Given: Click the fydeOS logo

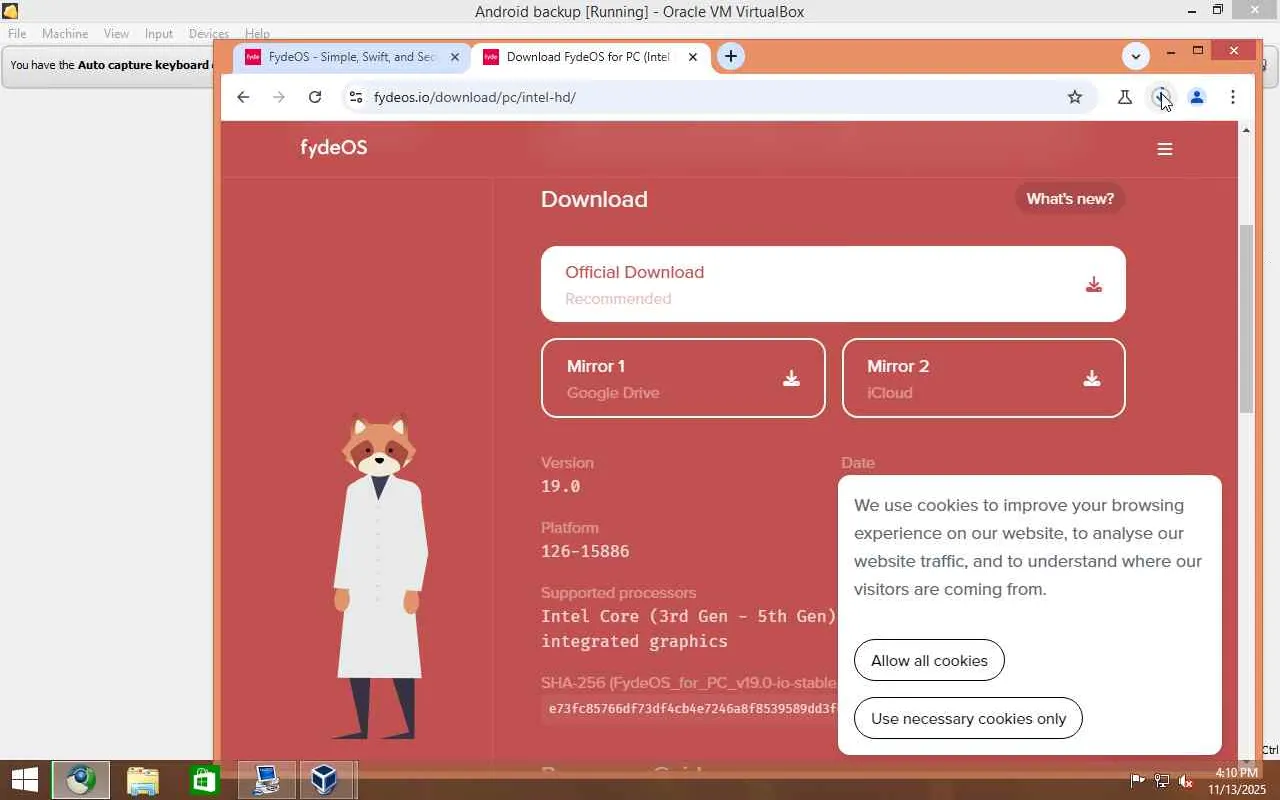Looking at the screenshot, I should pos(334,148).
